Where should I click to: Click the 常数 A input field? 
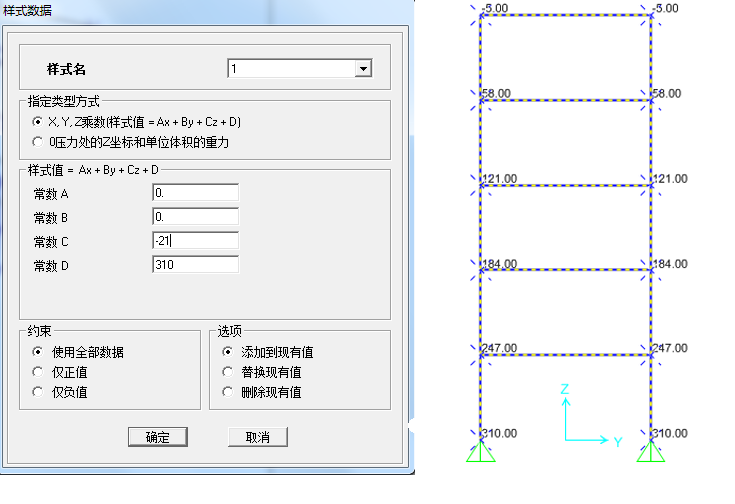coord(195,192)
